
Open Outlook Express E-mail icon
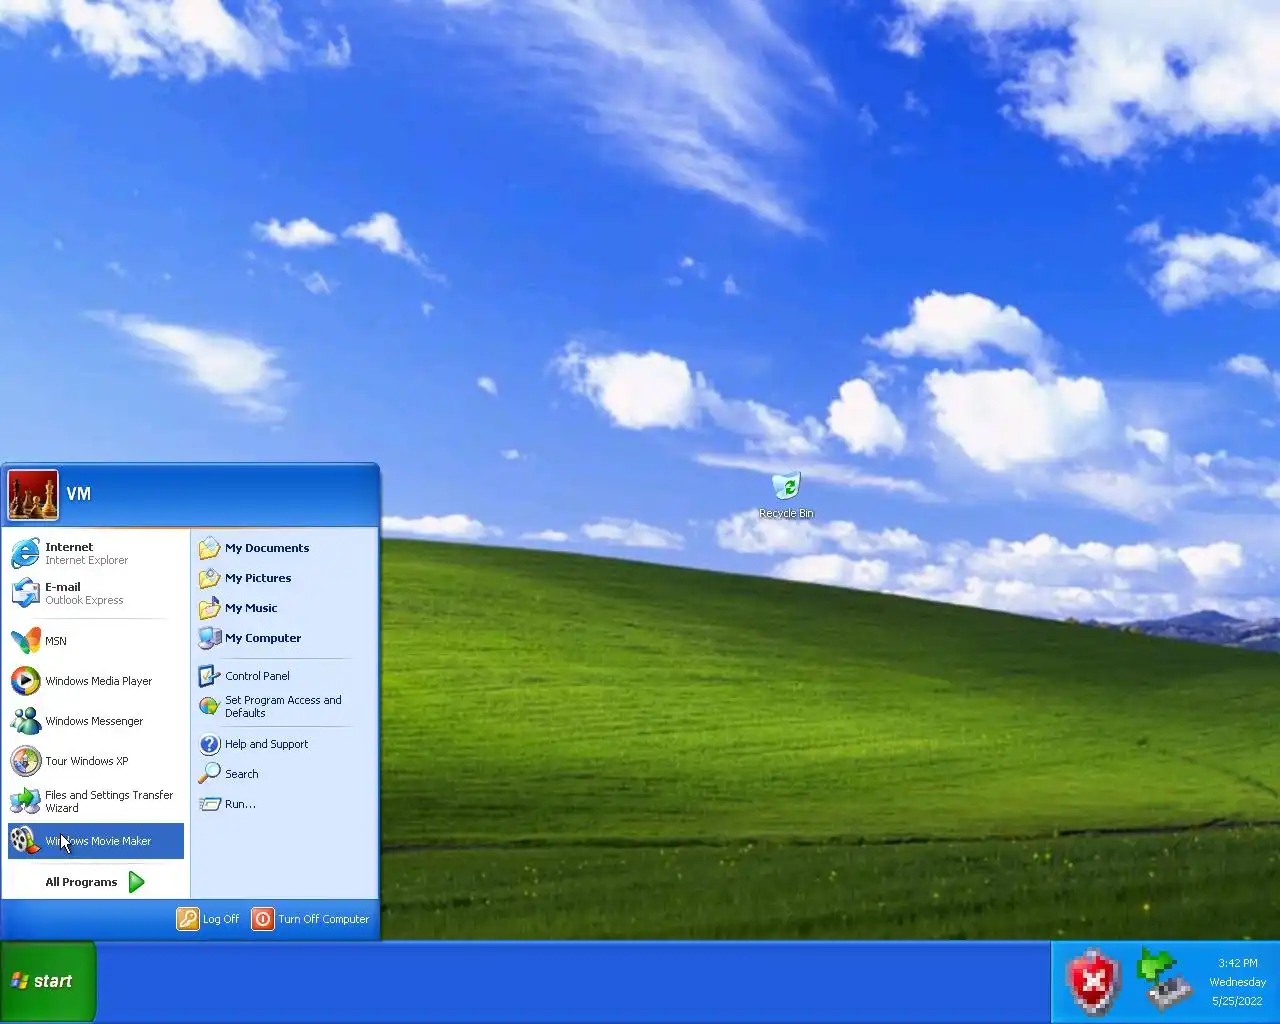(25, 593)
